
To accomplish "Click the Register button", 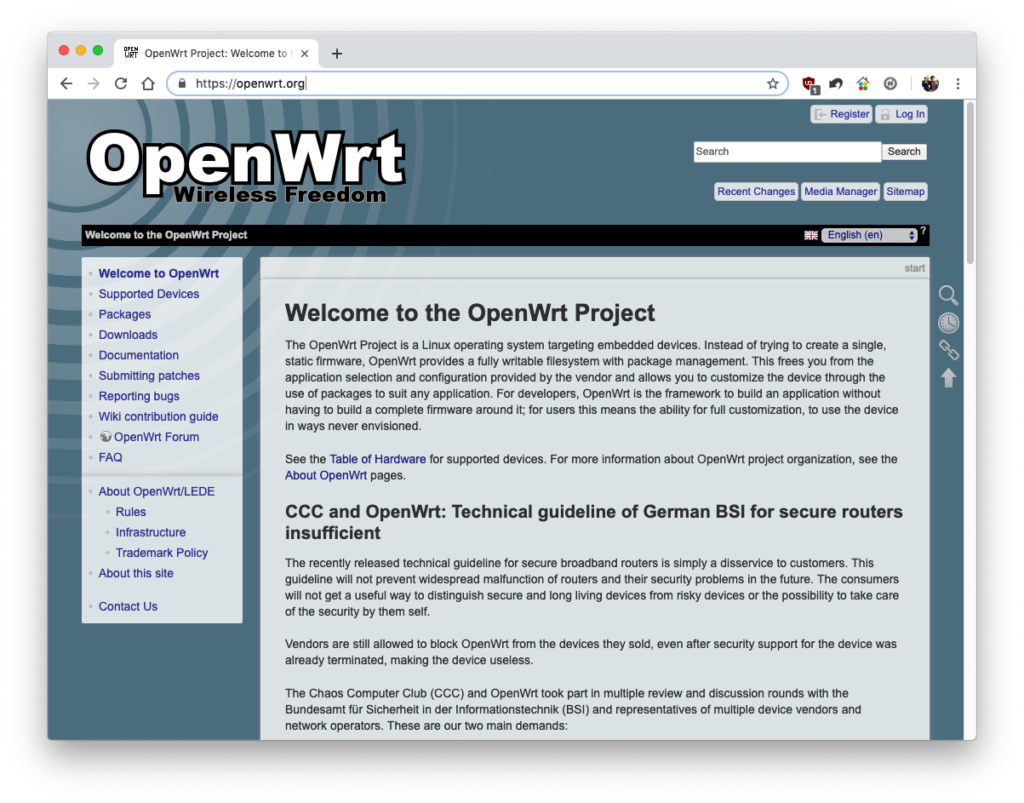I will (841, 114).
